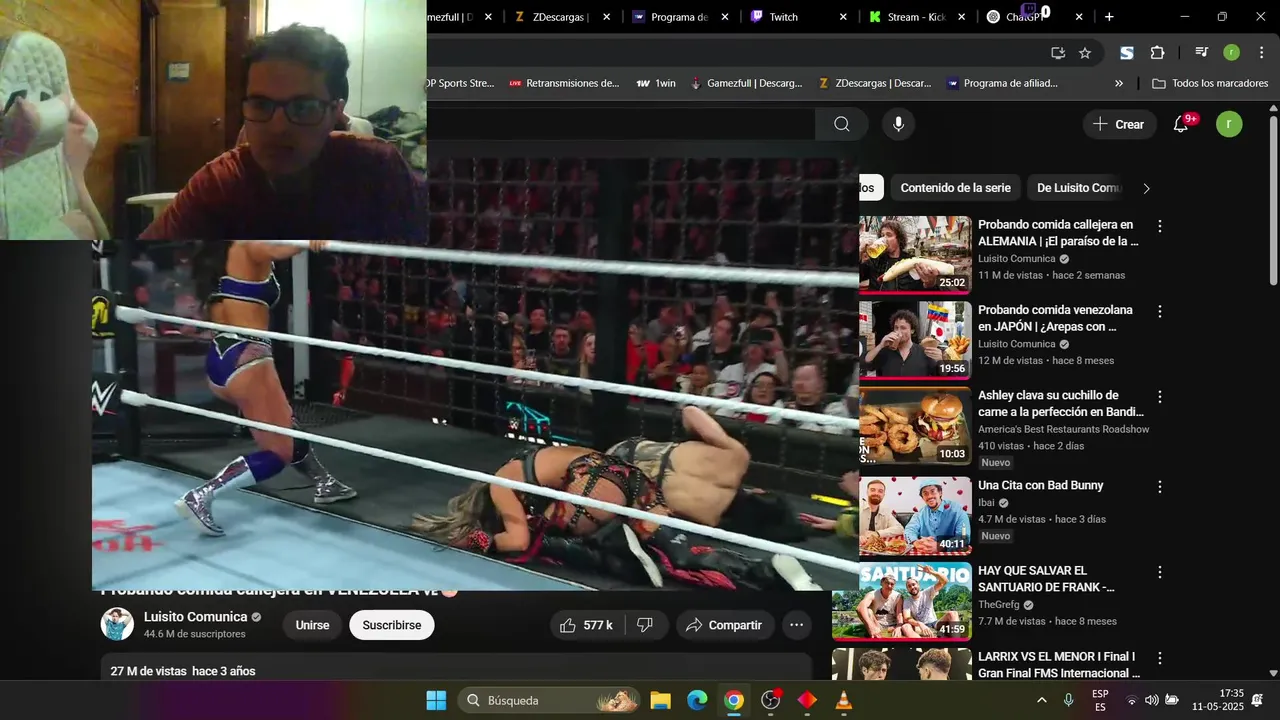Open options for ALEMANIA video suggestion
Viewport: 1280px width, 720px height.
coord(1160,227)
